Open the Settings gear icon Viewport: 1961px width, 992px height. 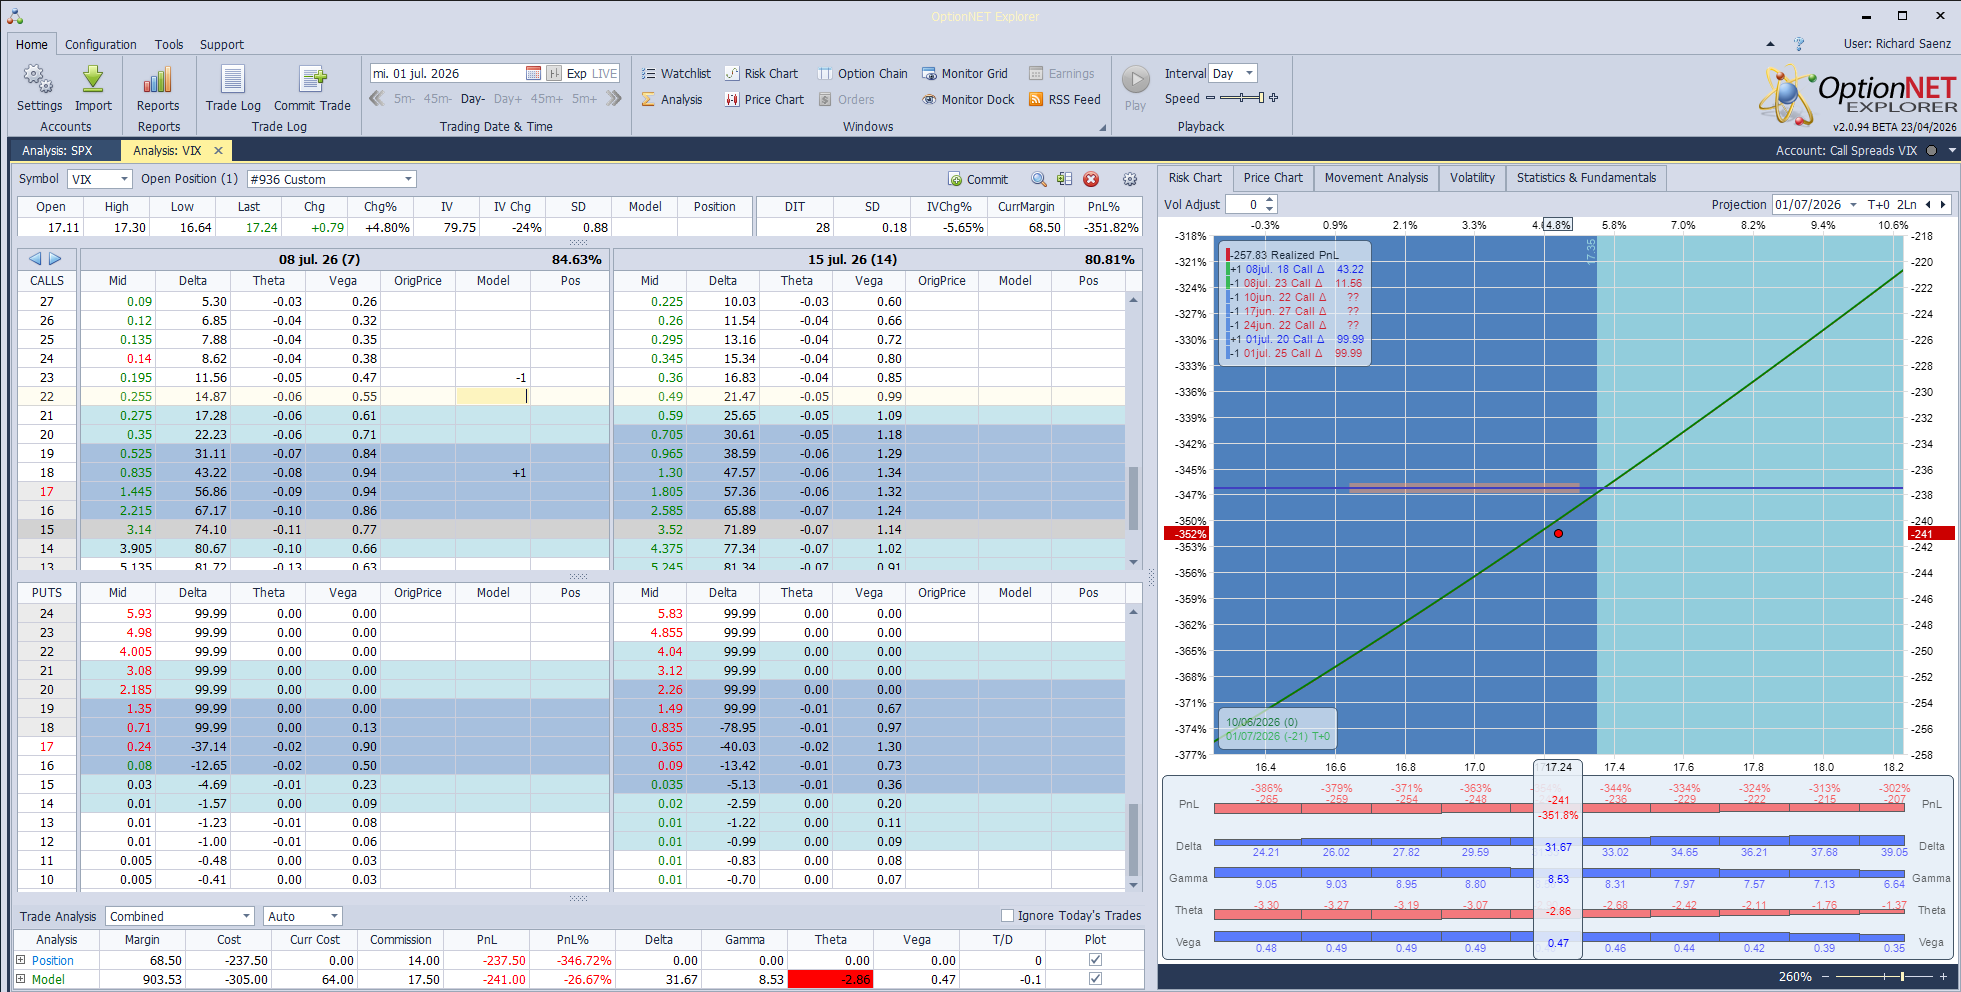coord(39,80)
